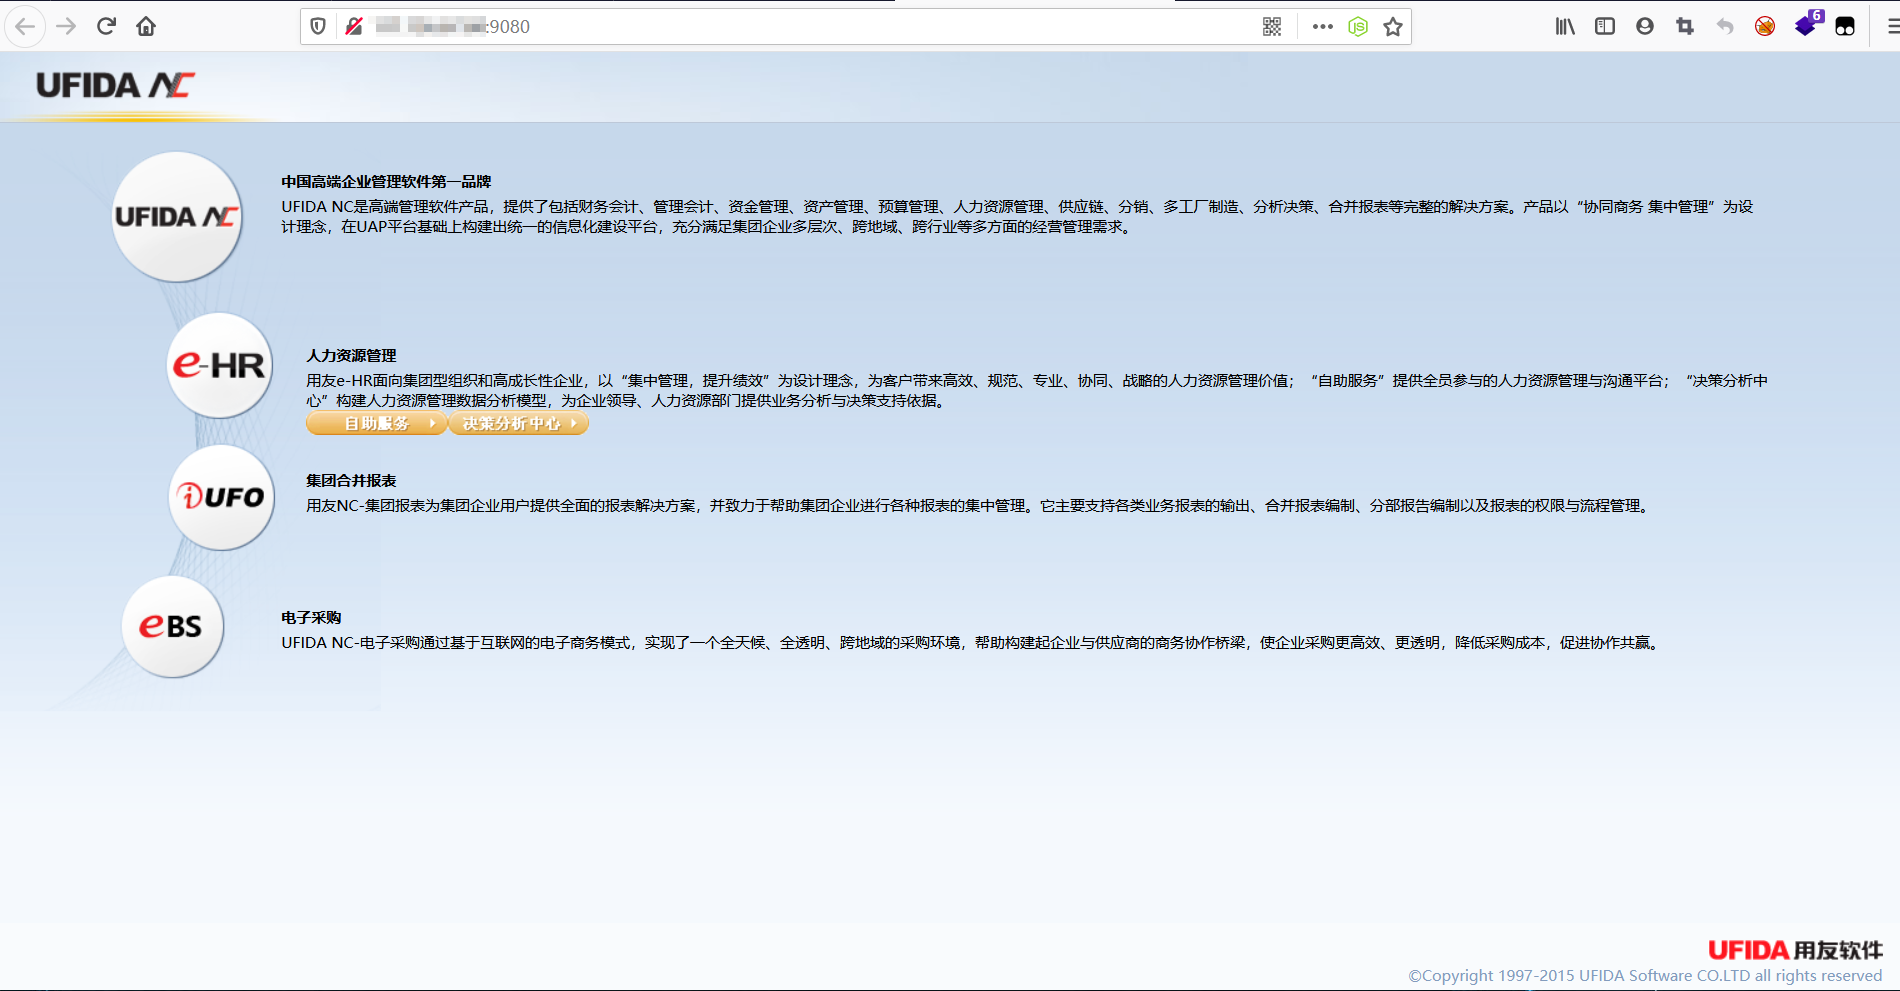Open the Firefox Library panel

pyautogui.click(x=1565, y=27)
